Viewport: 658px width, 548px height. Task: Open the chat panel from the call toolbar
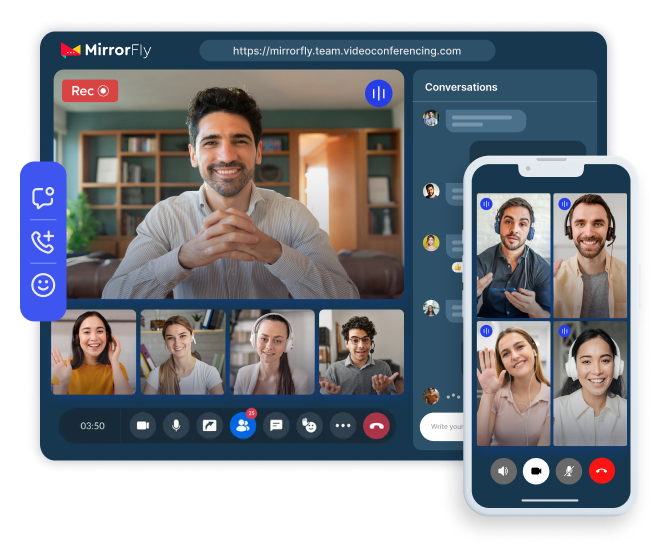pos(276,426)
